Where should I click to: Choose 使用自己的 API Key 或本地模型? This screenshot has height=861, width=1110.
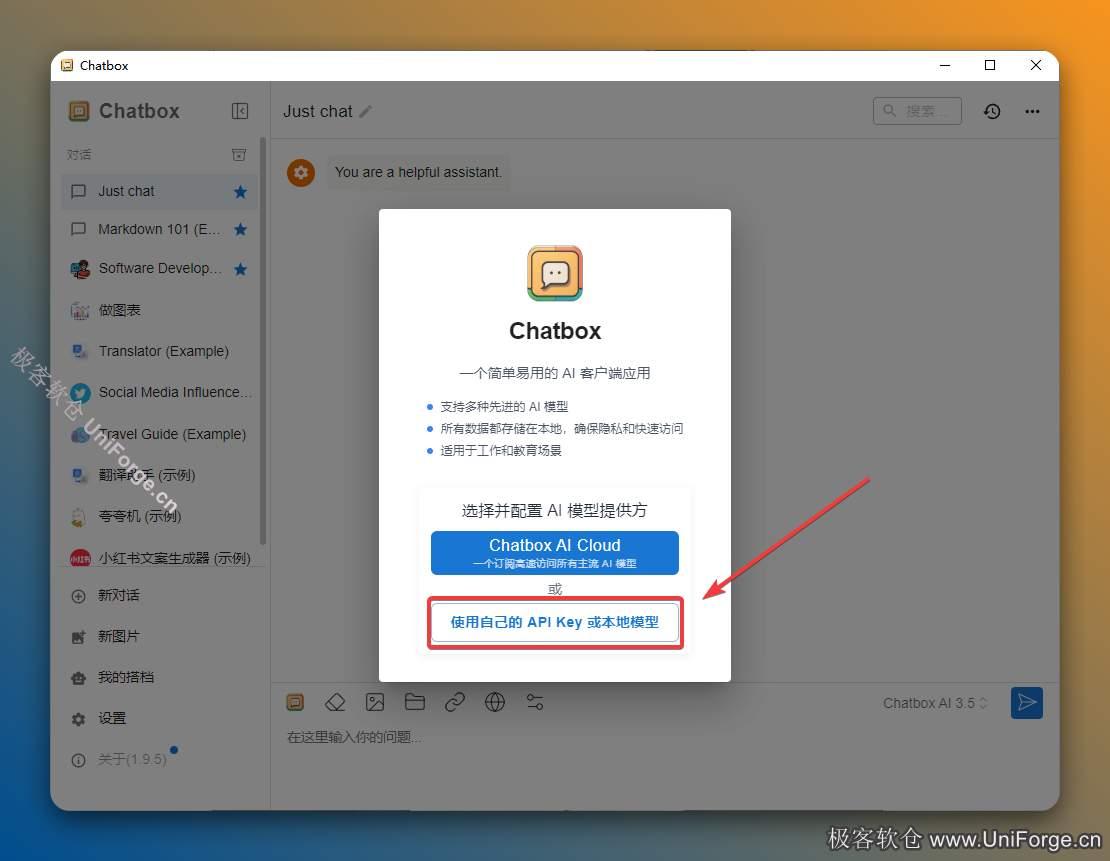[554, 622]
